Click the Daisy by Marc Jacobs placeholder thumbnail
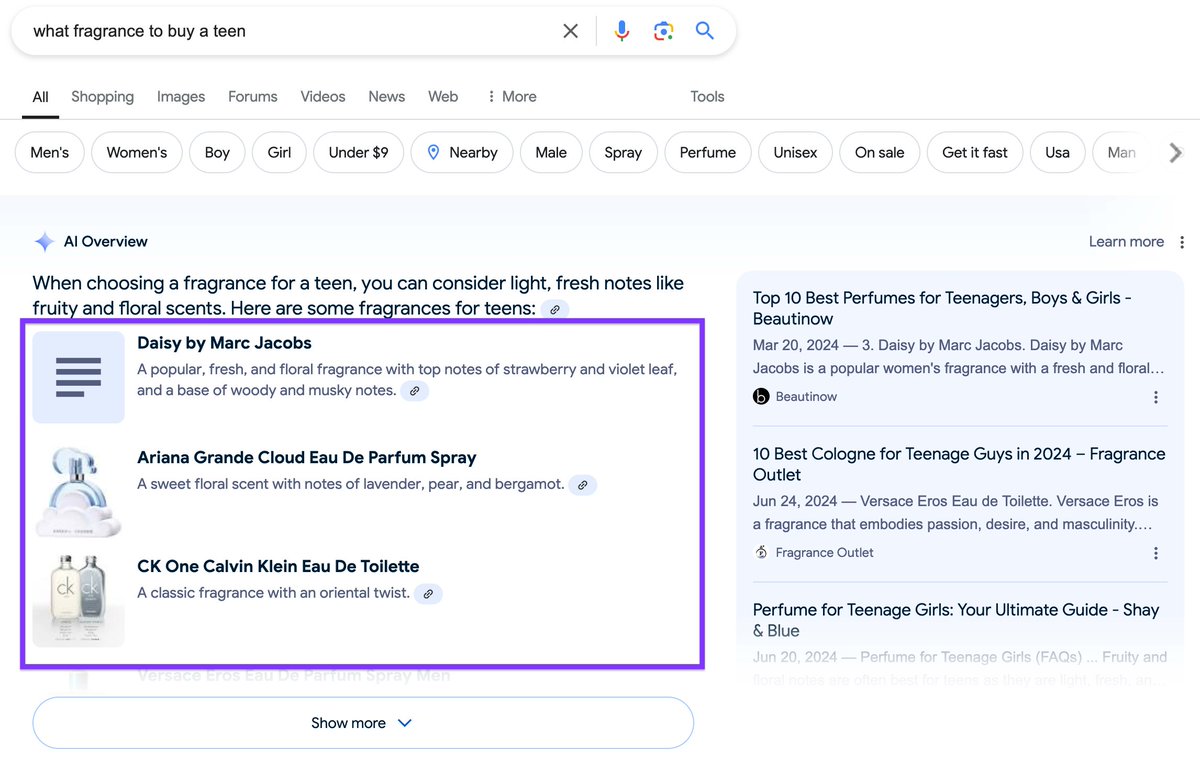The height and width of the screenshot is (761, 1200). 79,377
